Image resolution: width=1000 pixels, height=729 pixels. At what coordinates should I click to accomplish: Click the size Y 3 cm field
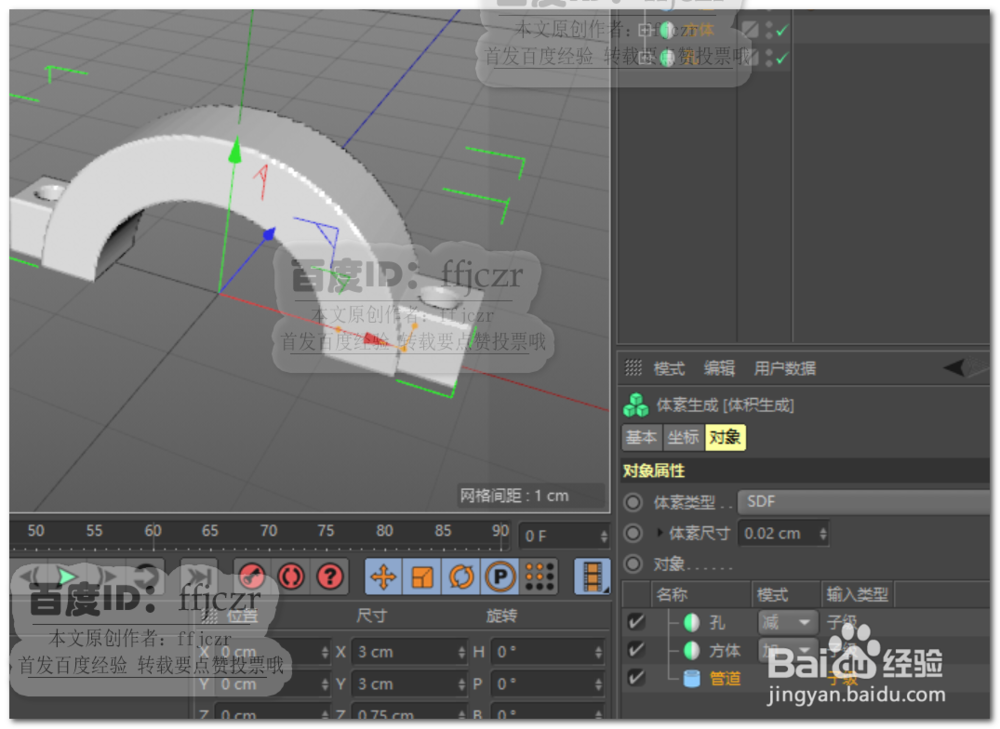click(409, 684)
